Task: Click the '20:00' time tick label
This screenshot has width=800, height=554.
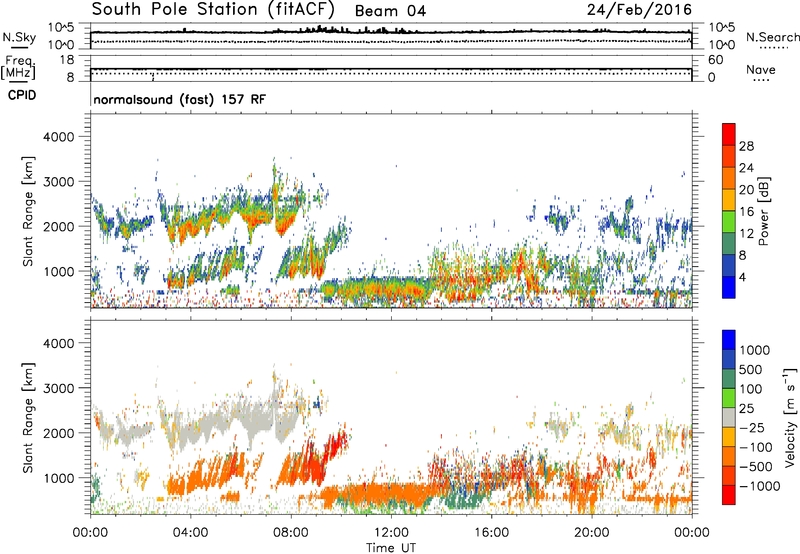Action: [591, 533]
